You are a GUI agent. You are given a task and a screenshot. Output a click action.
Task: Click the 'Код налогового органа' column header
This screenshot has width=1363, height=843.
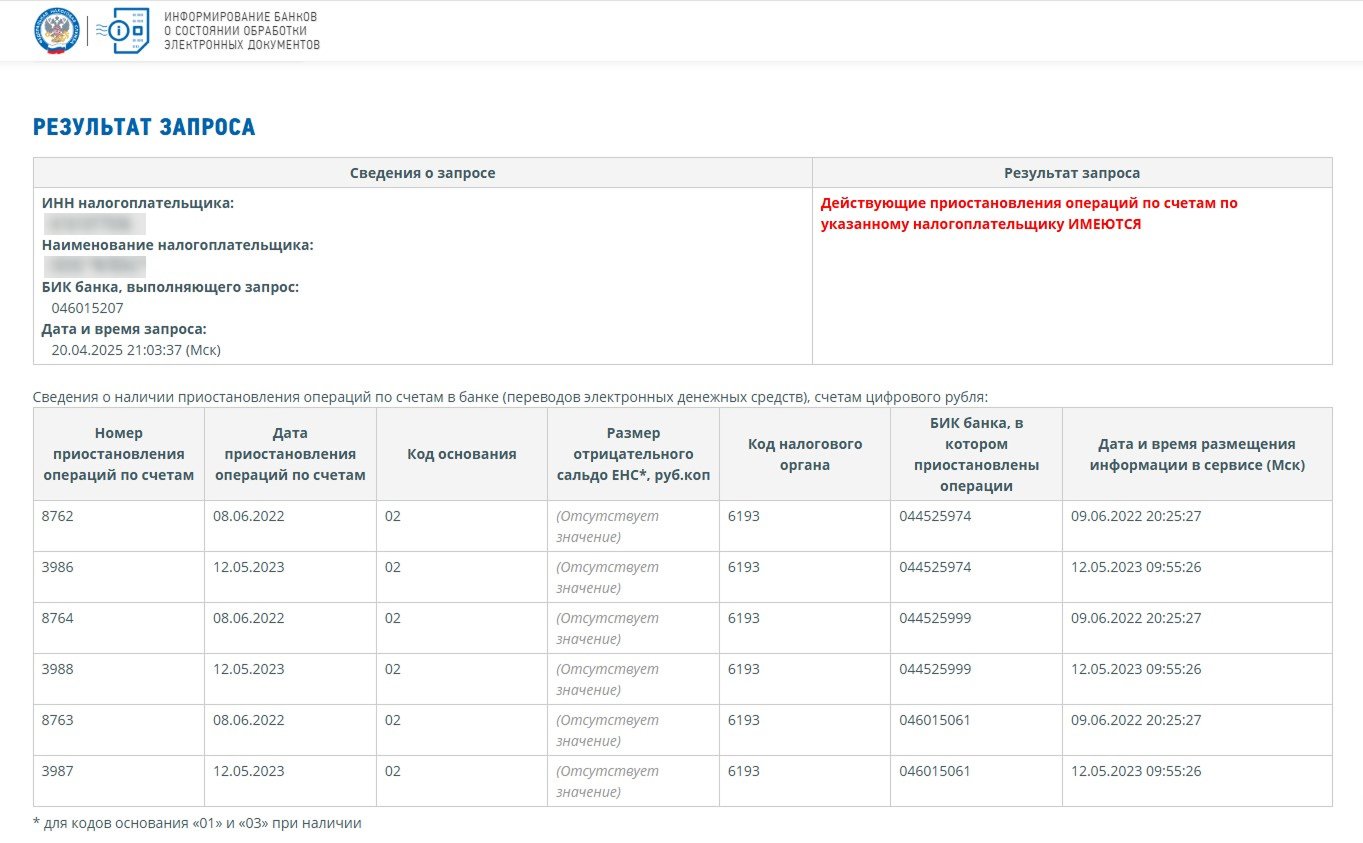(x=804, y=454)
